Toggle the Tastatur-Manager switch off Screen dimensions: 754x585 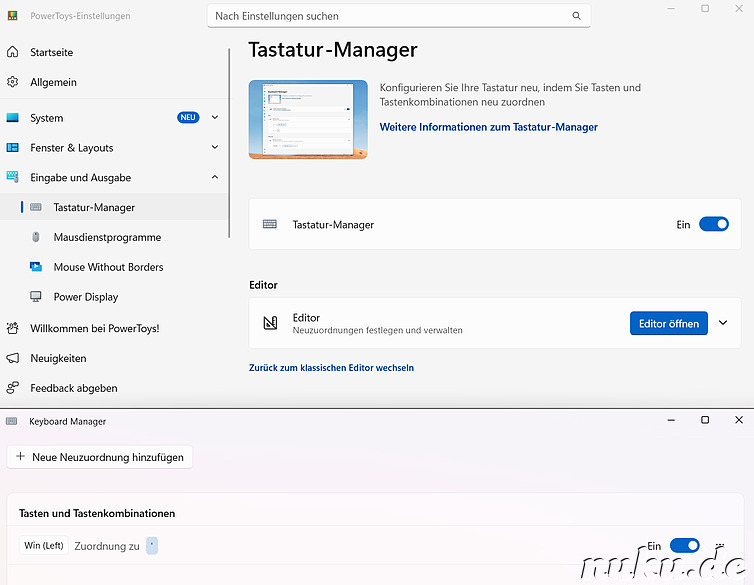pyautogui.click(x=714, y=224)
